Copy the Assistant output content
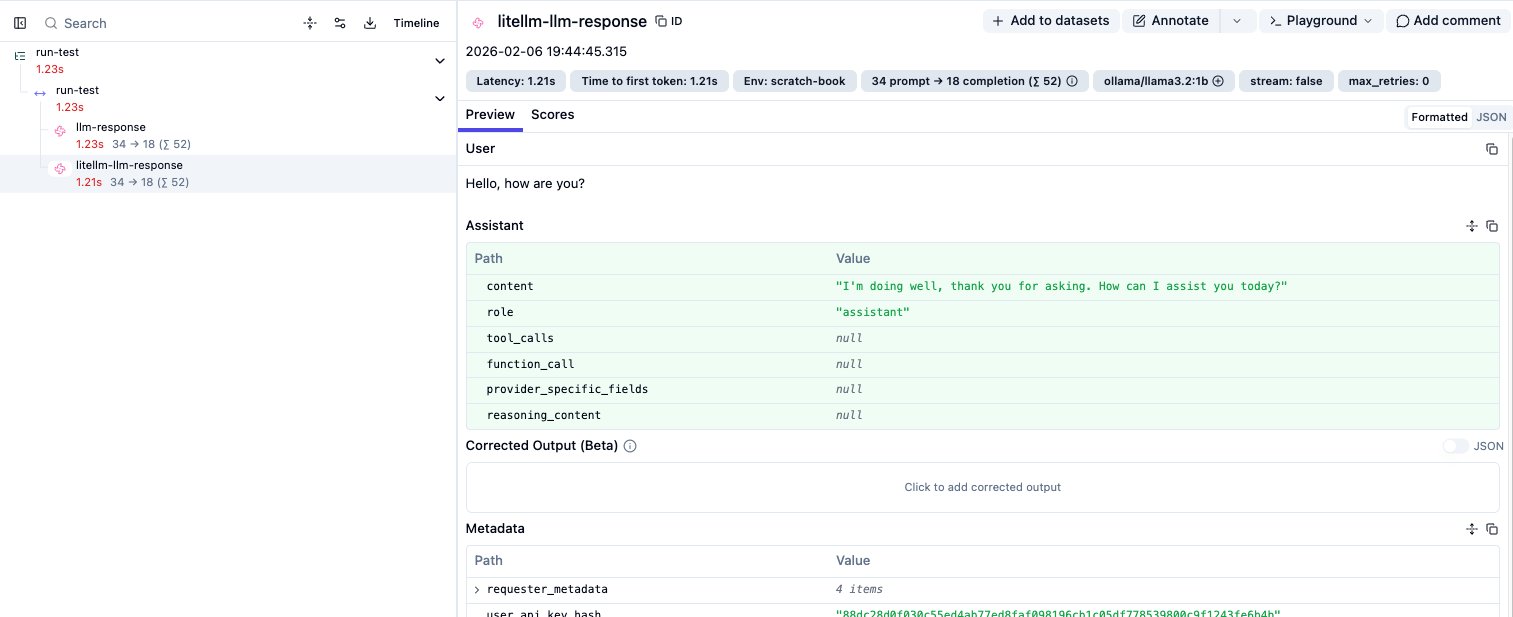 point(1491,226)
